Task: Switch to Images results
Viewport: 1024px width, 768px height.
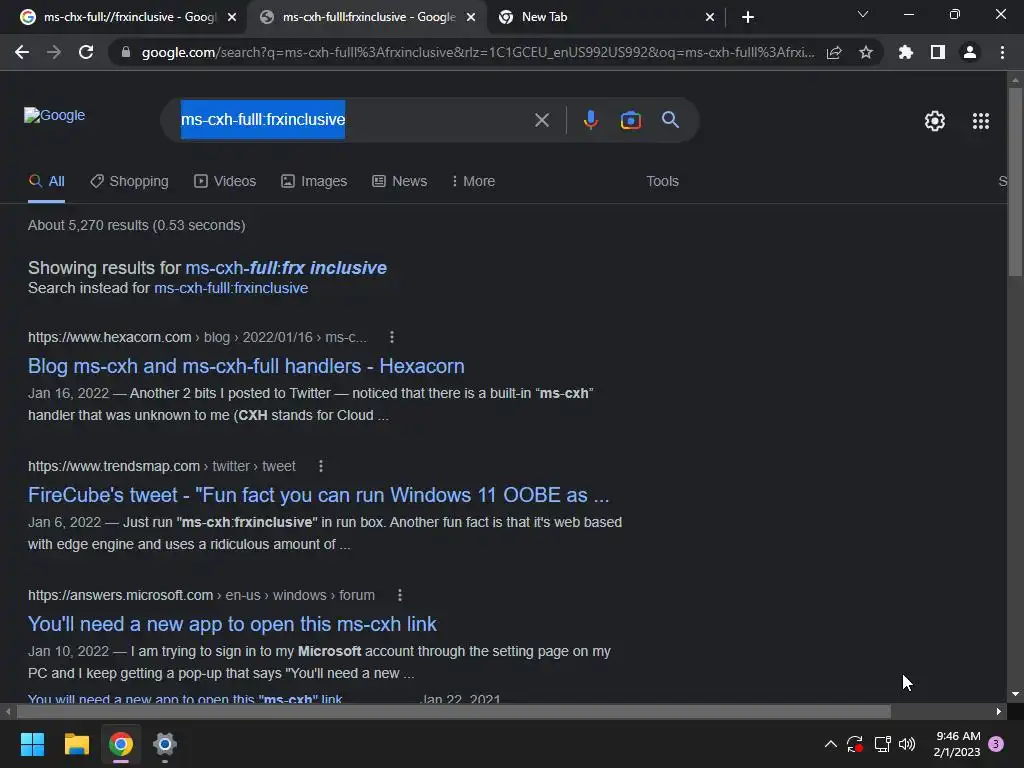Action: [314, 182]
